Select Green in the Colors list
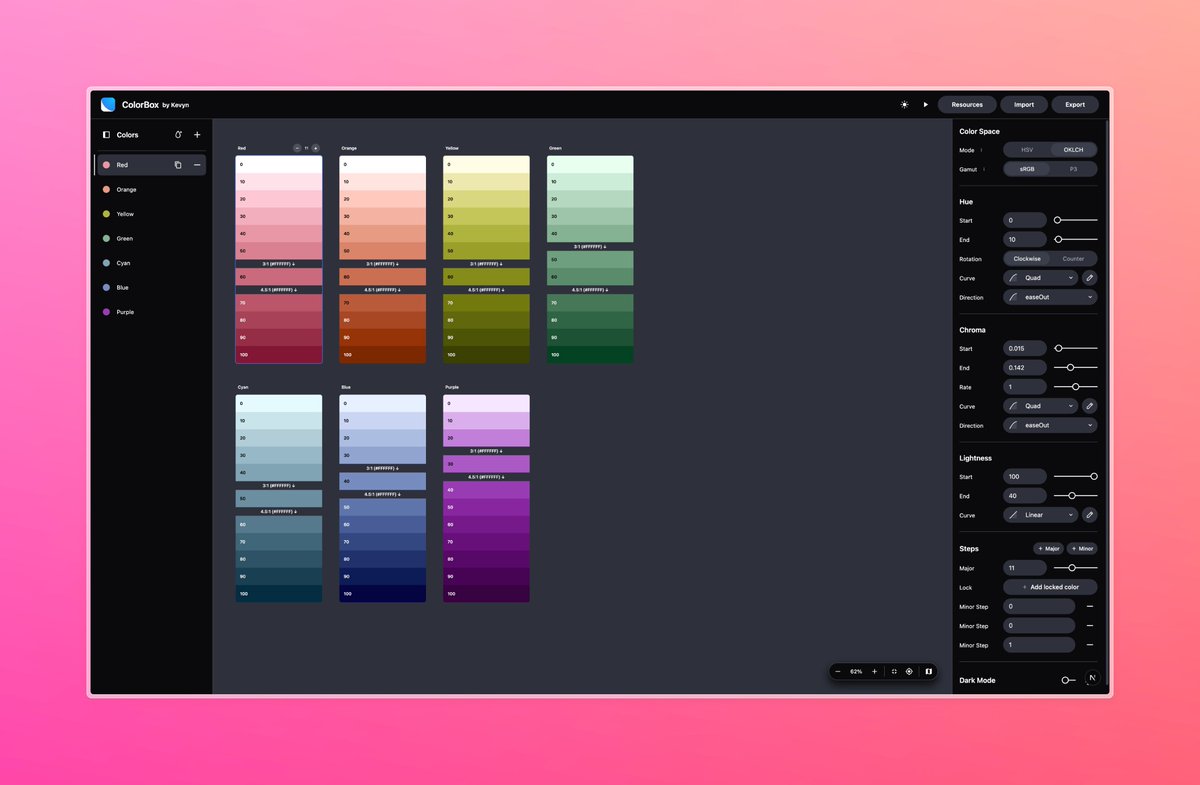The image size is (1200, 785). pyautogui.click(x=150, y=238)
